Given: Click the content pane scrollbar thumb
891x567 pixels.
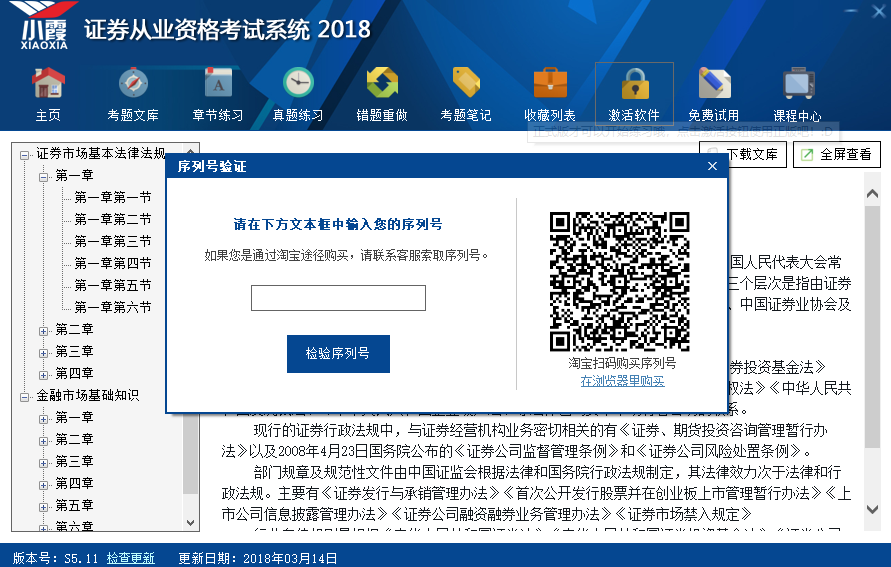Looking at the screenshot, I should click(x=872, y=326).
